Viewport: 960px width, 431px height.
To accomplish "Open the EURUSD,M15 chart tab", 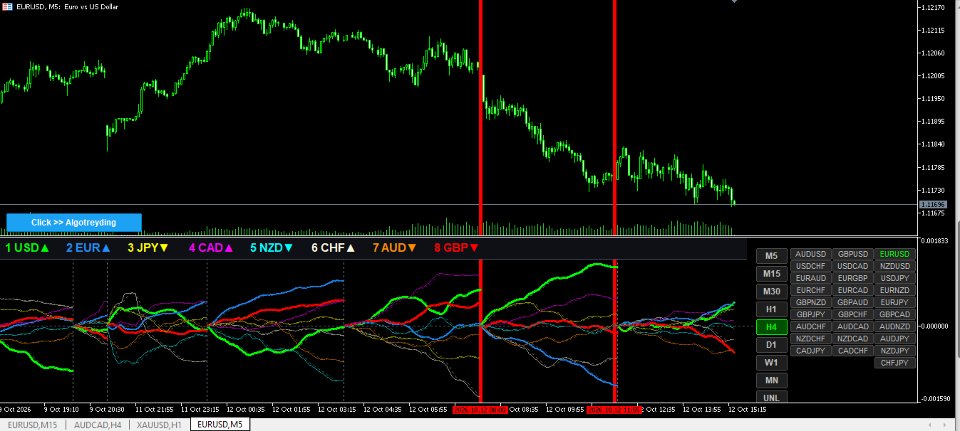I will [x=32, y=424].
